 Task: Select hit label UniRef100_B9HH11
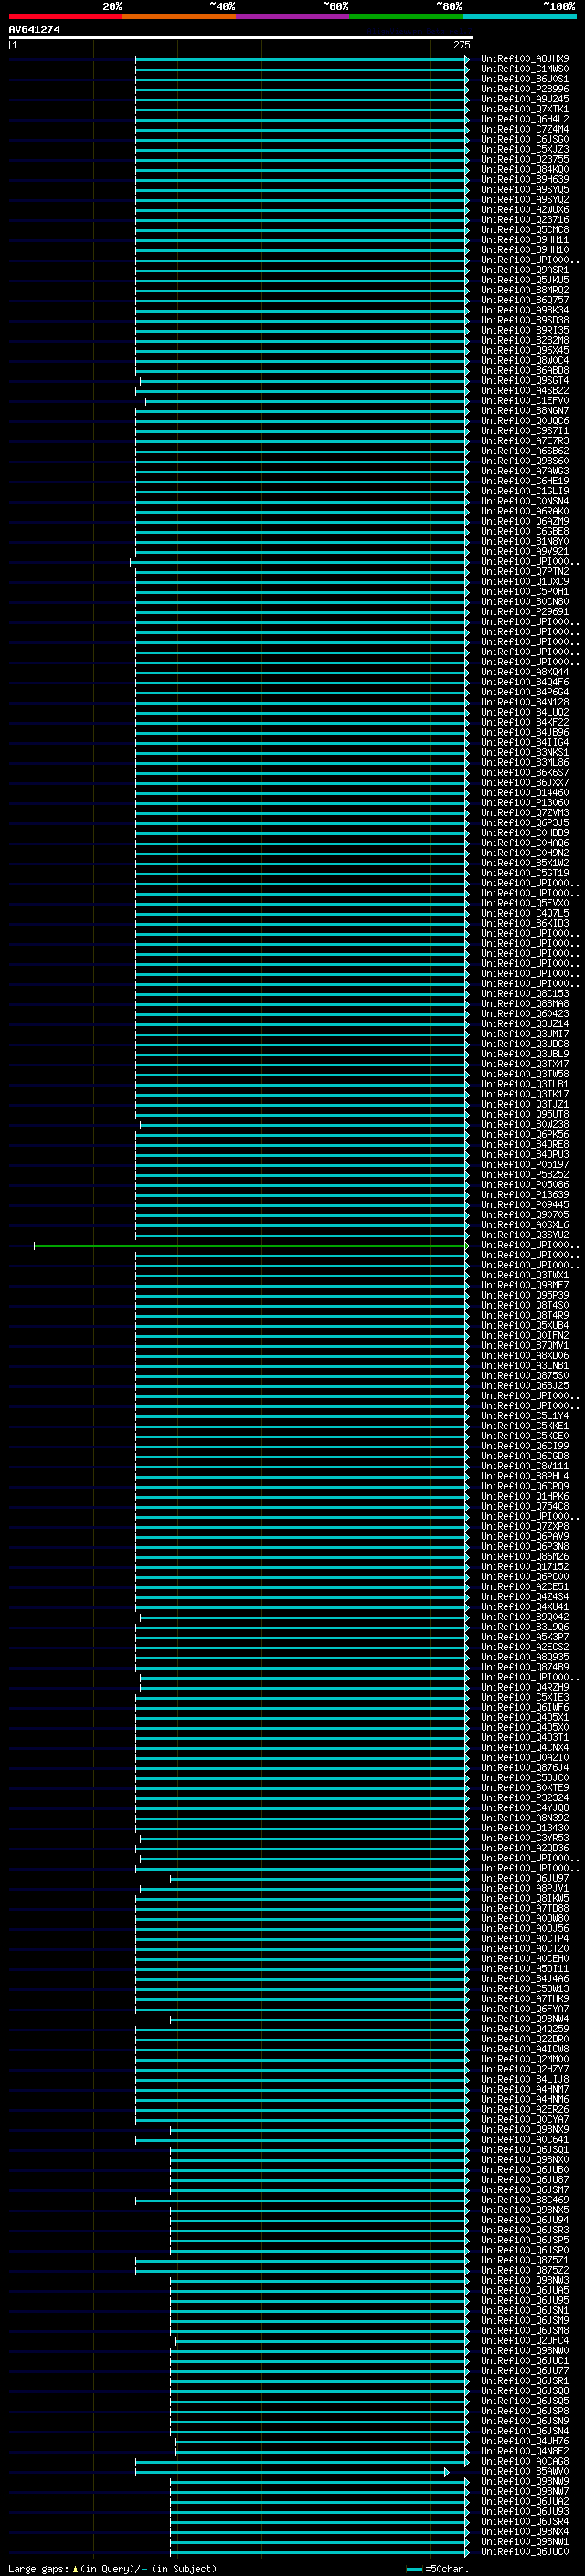pyautogui.click(x=525, y=240)
